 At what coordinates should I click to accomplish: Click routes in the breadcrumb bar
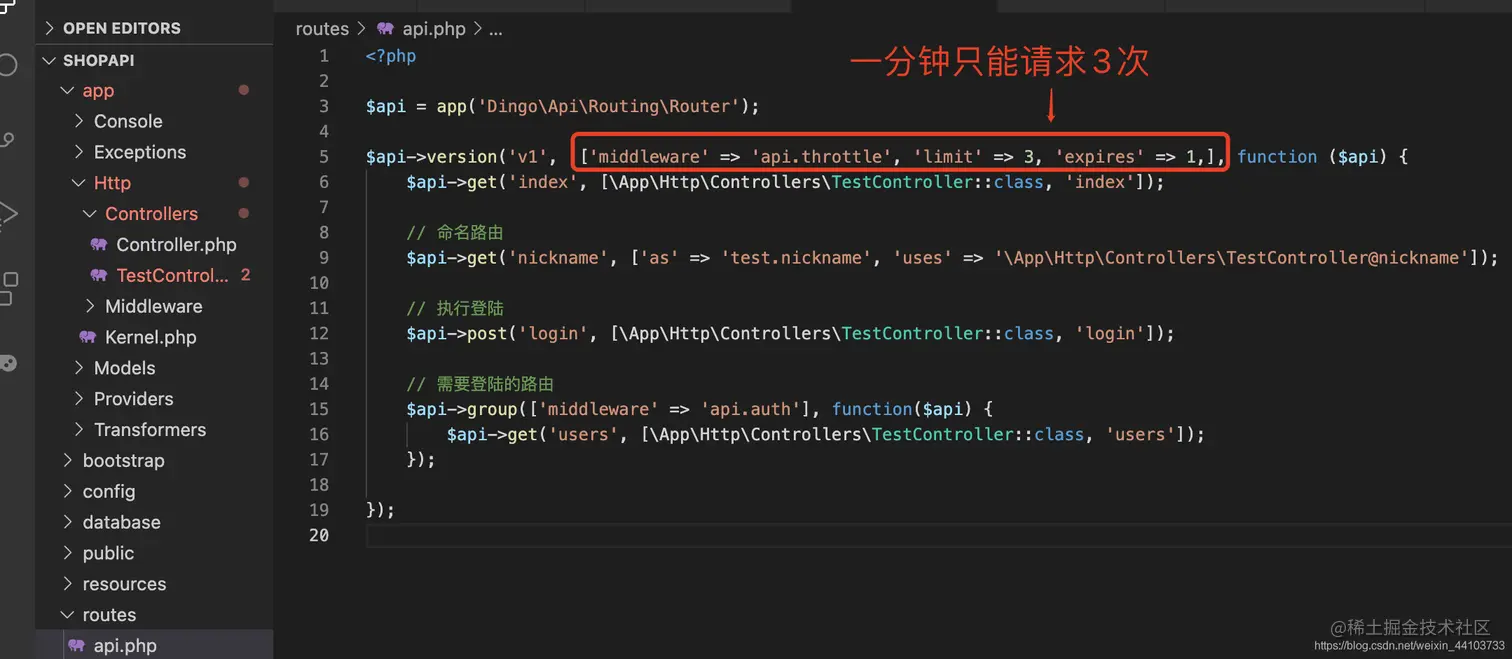click(321, 28)
